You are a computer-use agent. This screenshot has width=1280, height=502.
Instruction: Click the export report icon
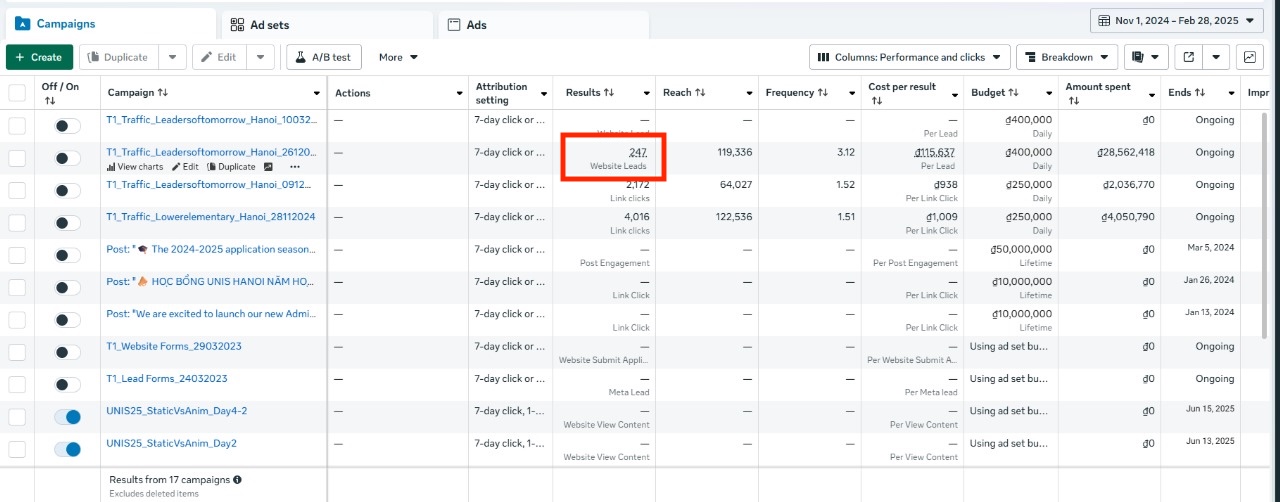tap(1187, 57)
